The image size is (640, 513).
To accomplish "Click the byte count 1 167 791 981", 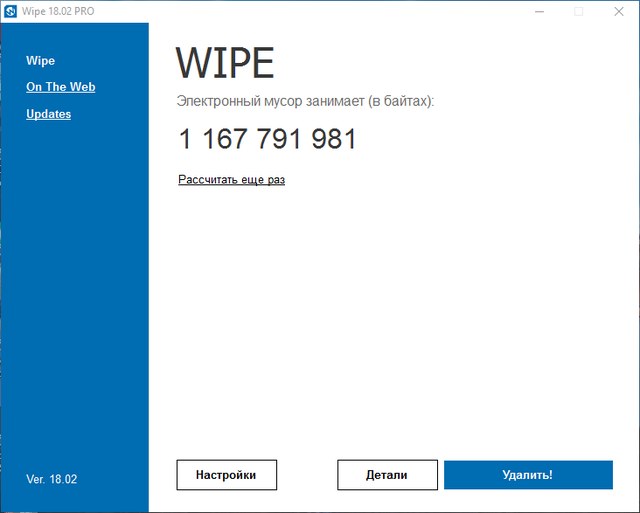I will coord(267,139).
